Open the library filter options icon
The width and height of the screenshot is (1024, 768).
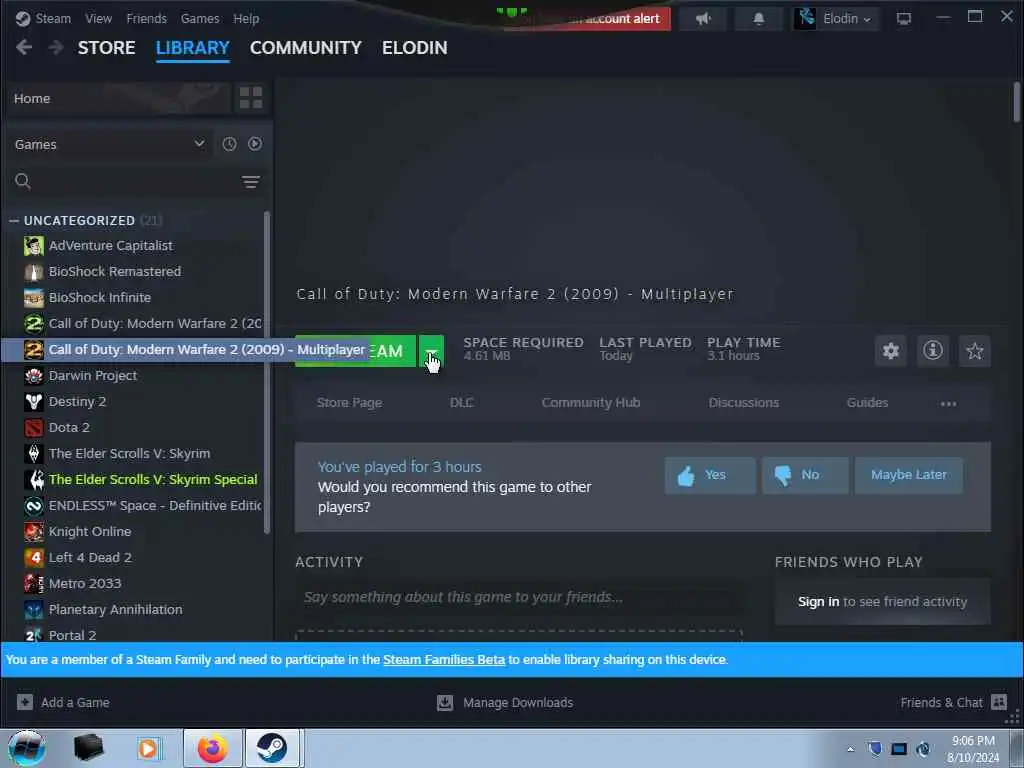coord(251,182)
